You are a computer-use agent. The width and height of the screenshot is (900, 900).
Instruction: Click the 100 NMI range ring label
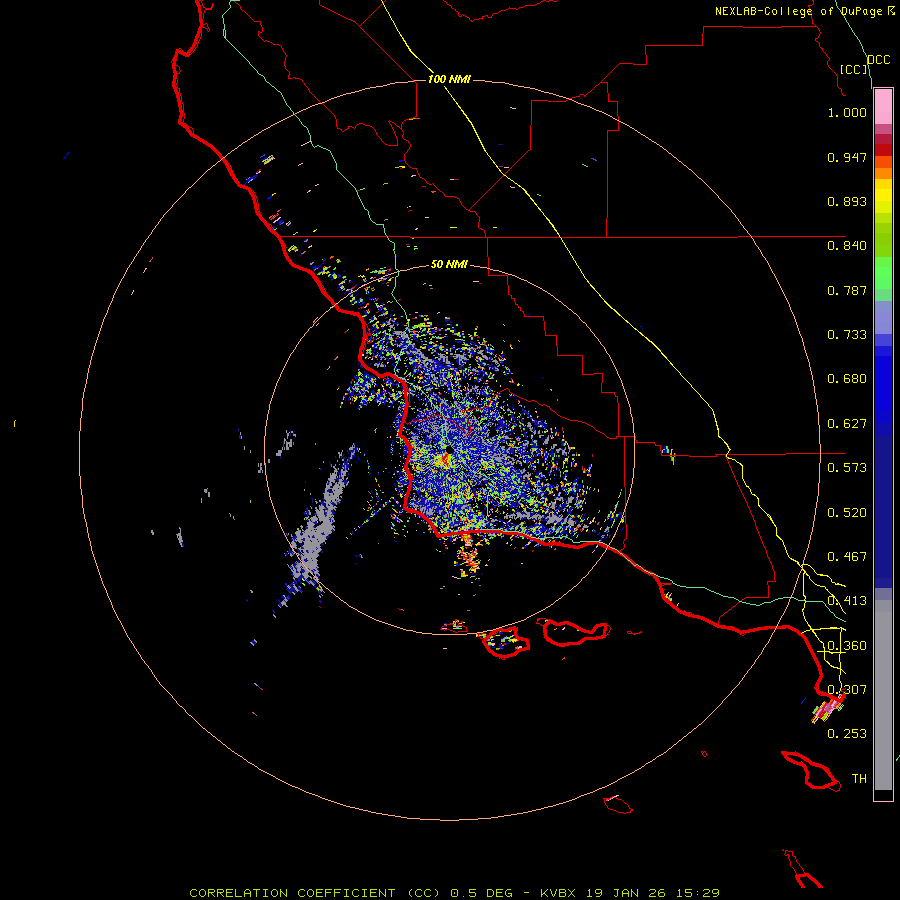point(449,79)
